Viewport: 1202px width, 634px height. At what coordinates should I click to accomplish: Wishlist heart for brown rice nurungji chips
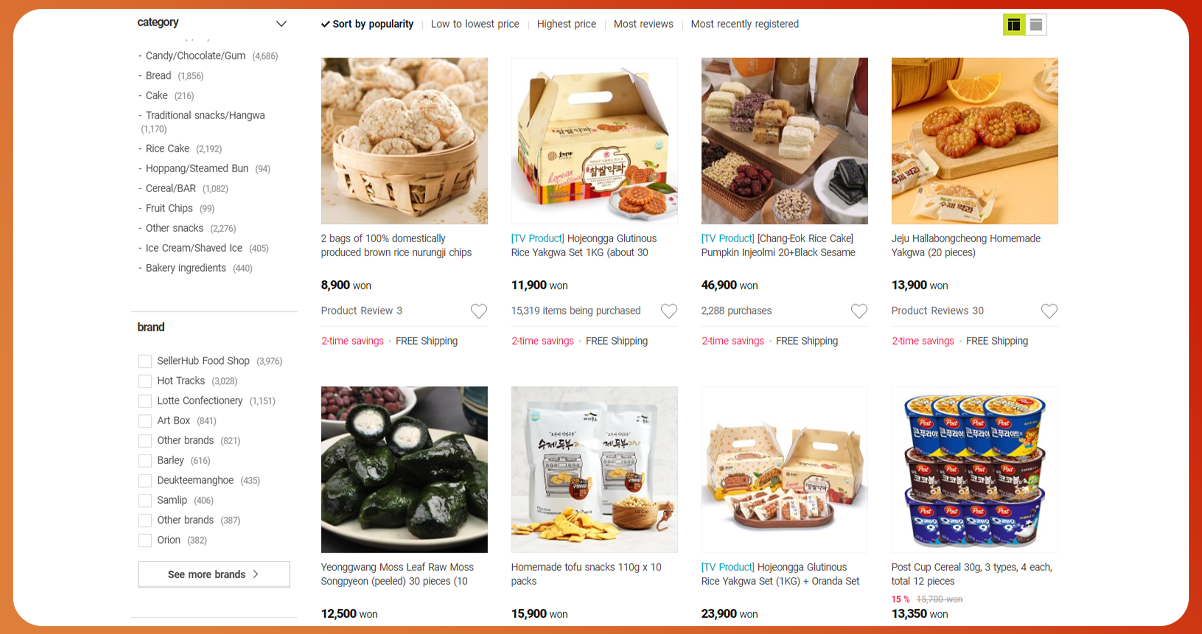coord(479,311)
